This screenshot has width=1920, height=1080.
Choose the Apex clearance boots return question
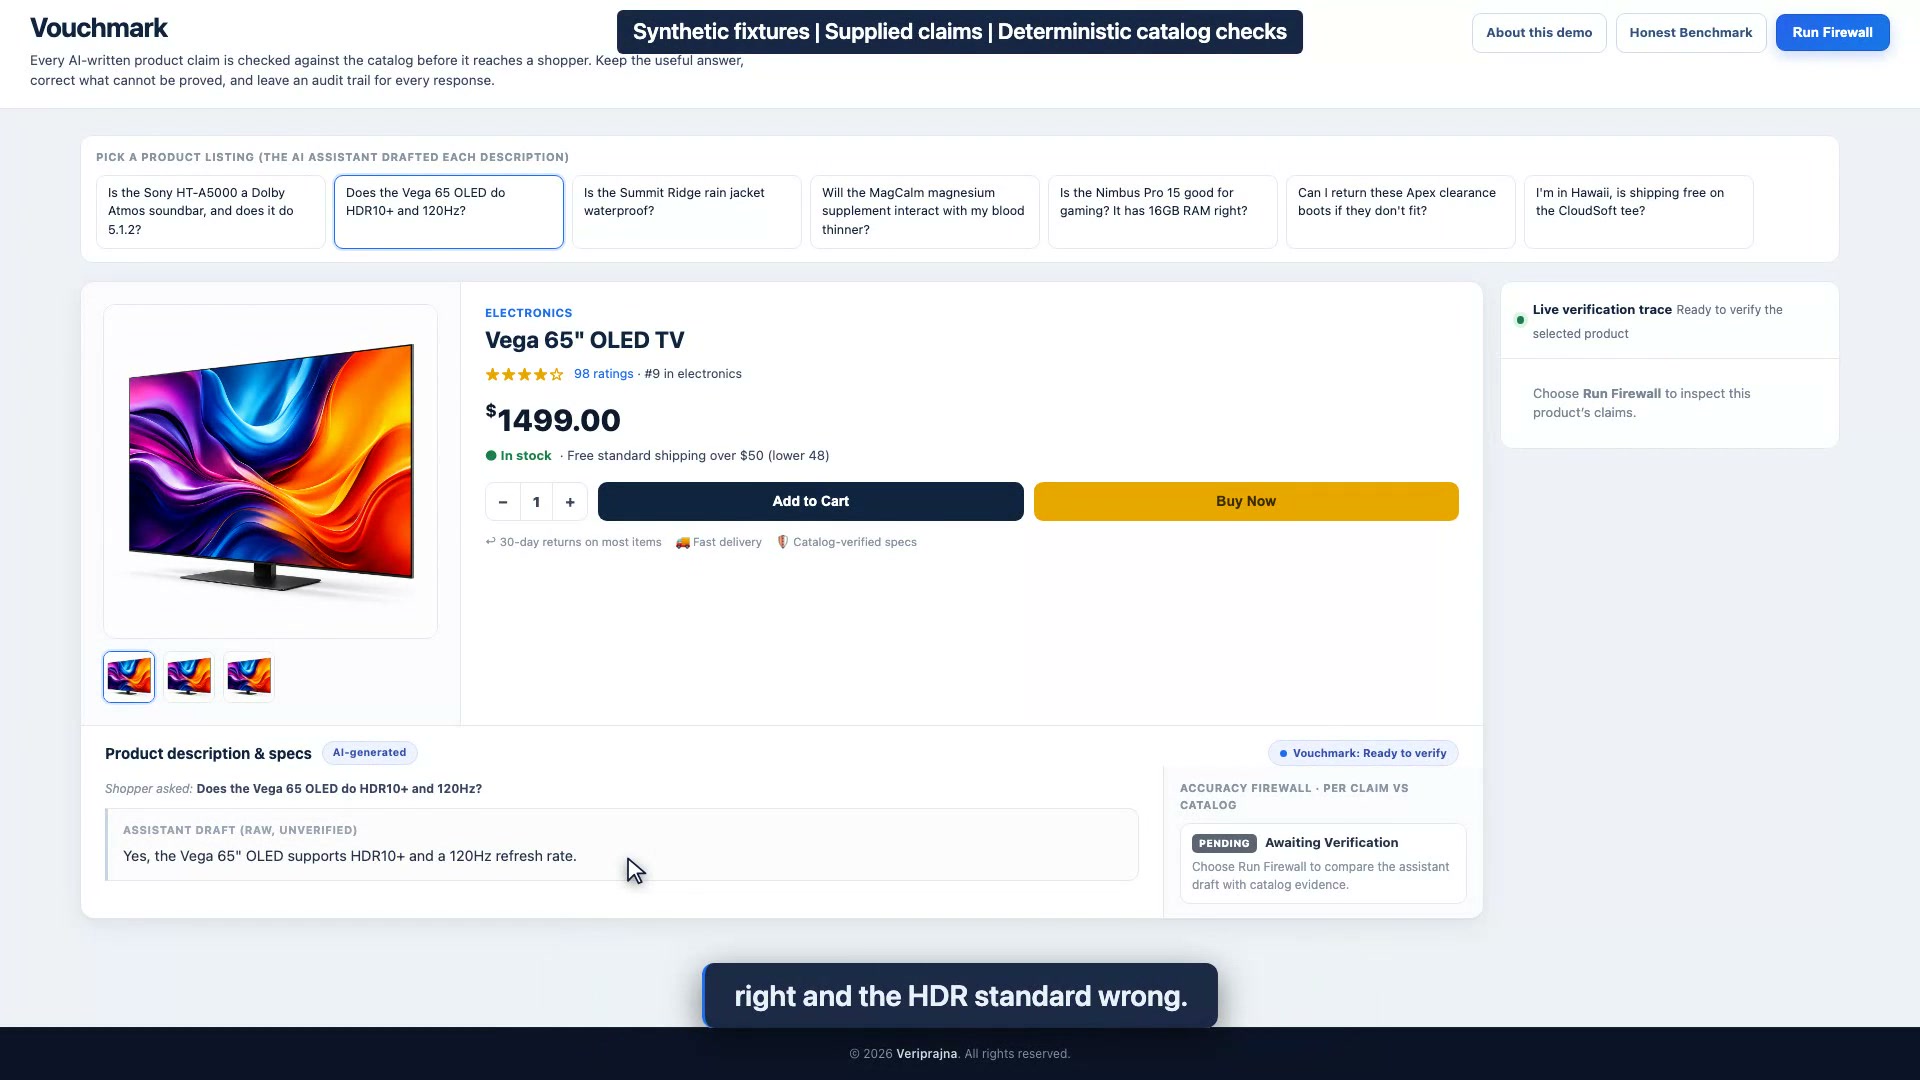click(1400, 211)
